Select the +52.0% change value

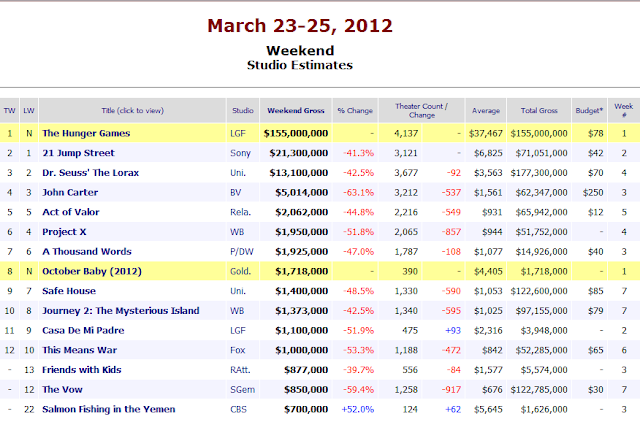(x=358, y=409)
